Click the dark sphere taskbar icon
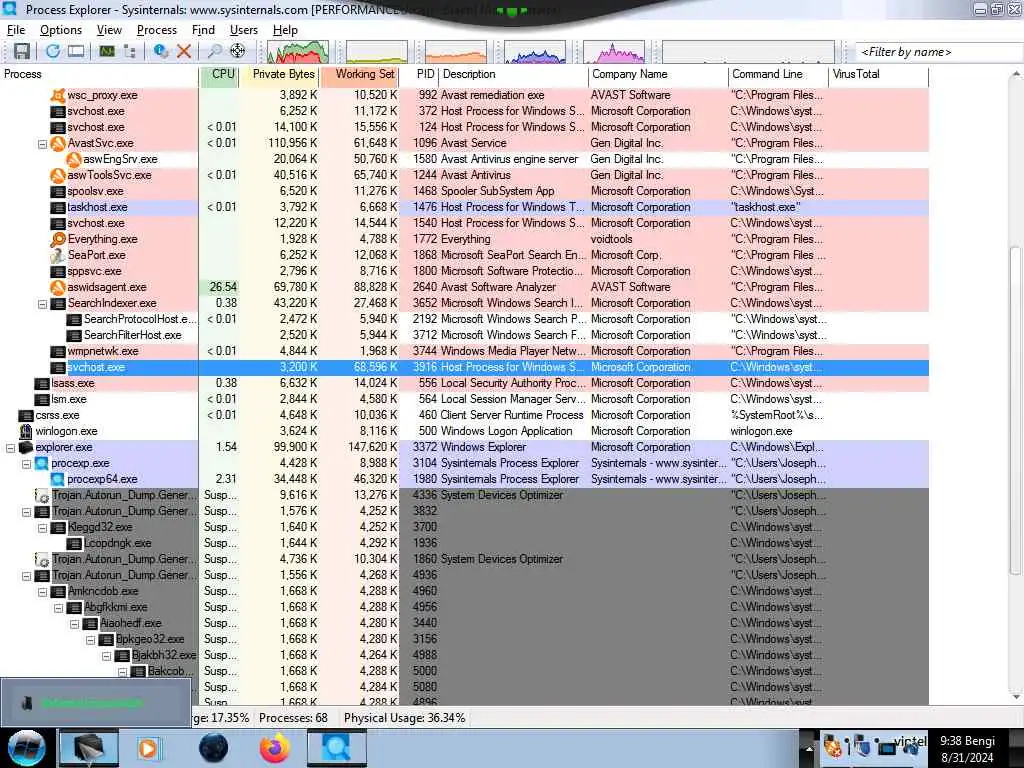This screenshot has width=1024, height=768. pyautogui.click(x=213, y=748)
